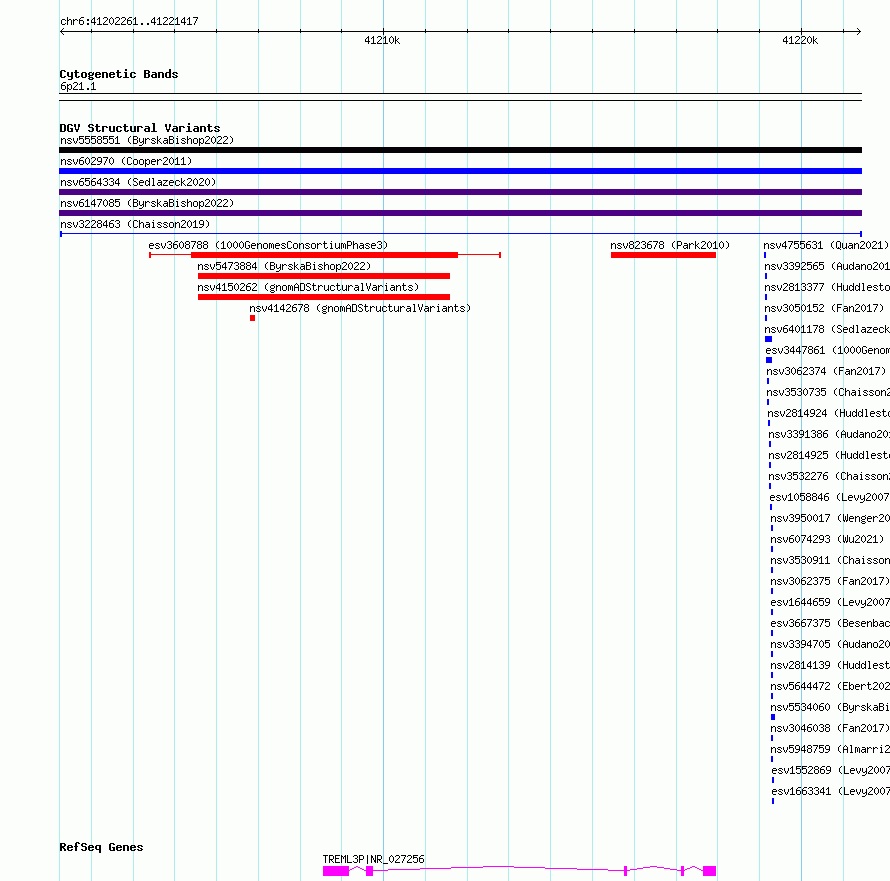890x881 pixels.
Task: Click the last magenta exon of TREML3P
Action: tap(710, 871)
